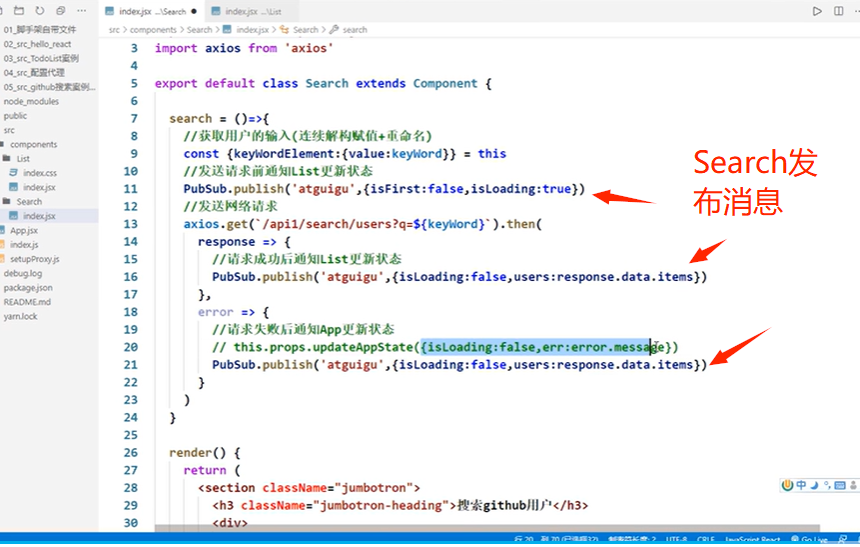Run the code with the play button

pos(817,11)
